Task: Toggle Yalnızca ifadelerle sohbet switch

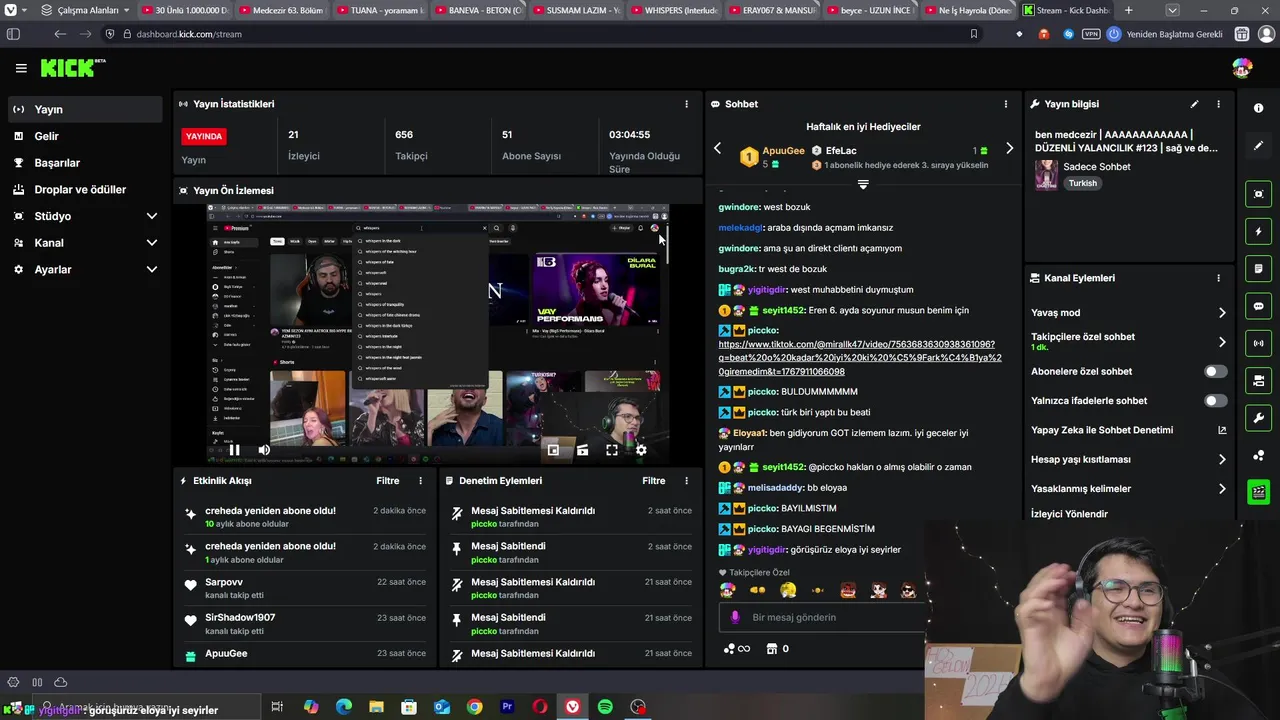Action: click(1215, 401)
